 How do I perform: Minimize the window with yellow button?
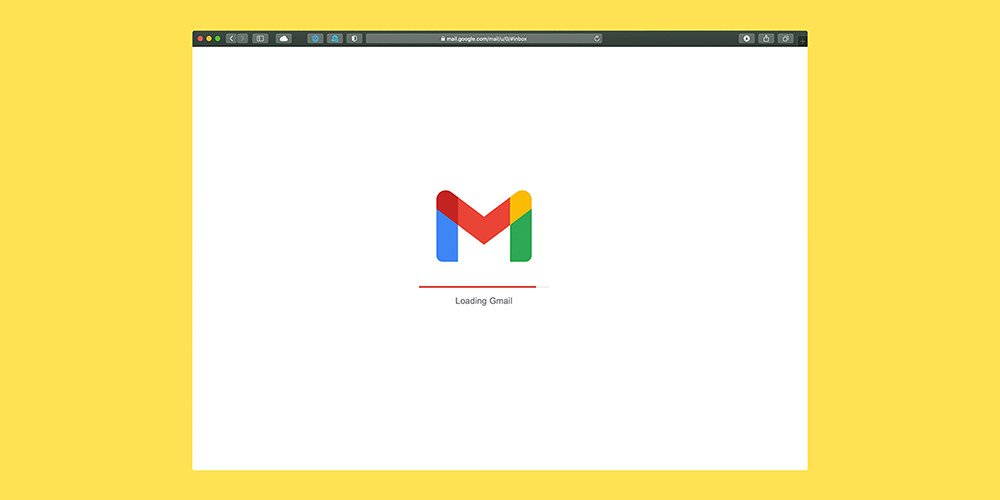click(209, 39)
